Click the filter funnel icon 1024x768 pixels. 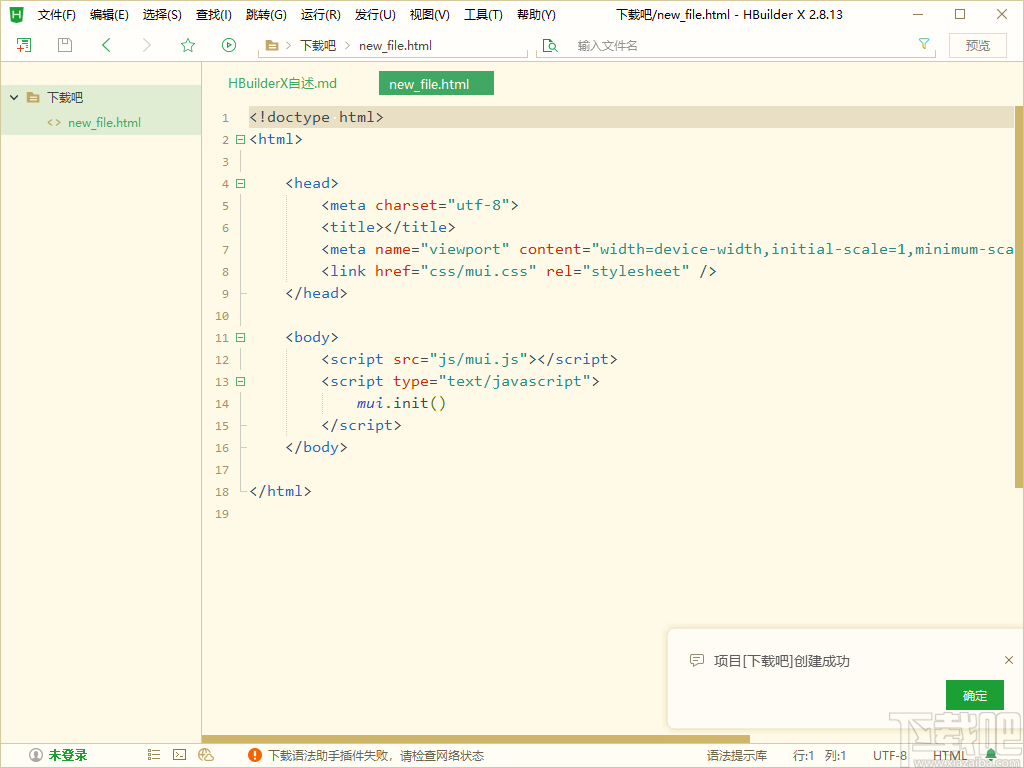[924, 45]
